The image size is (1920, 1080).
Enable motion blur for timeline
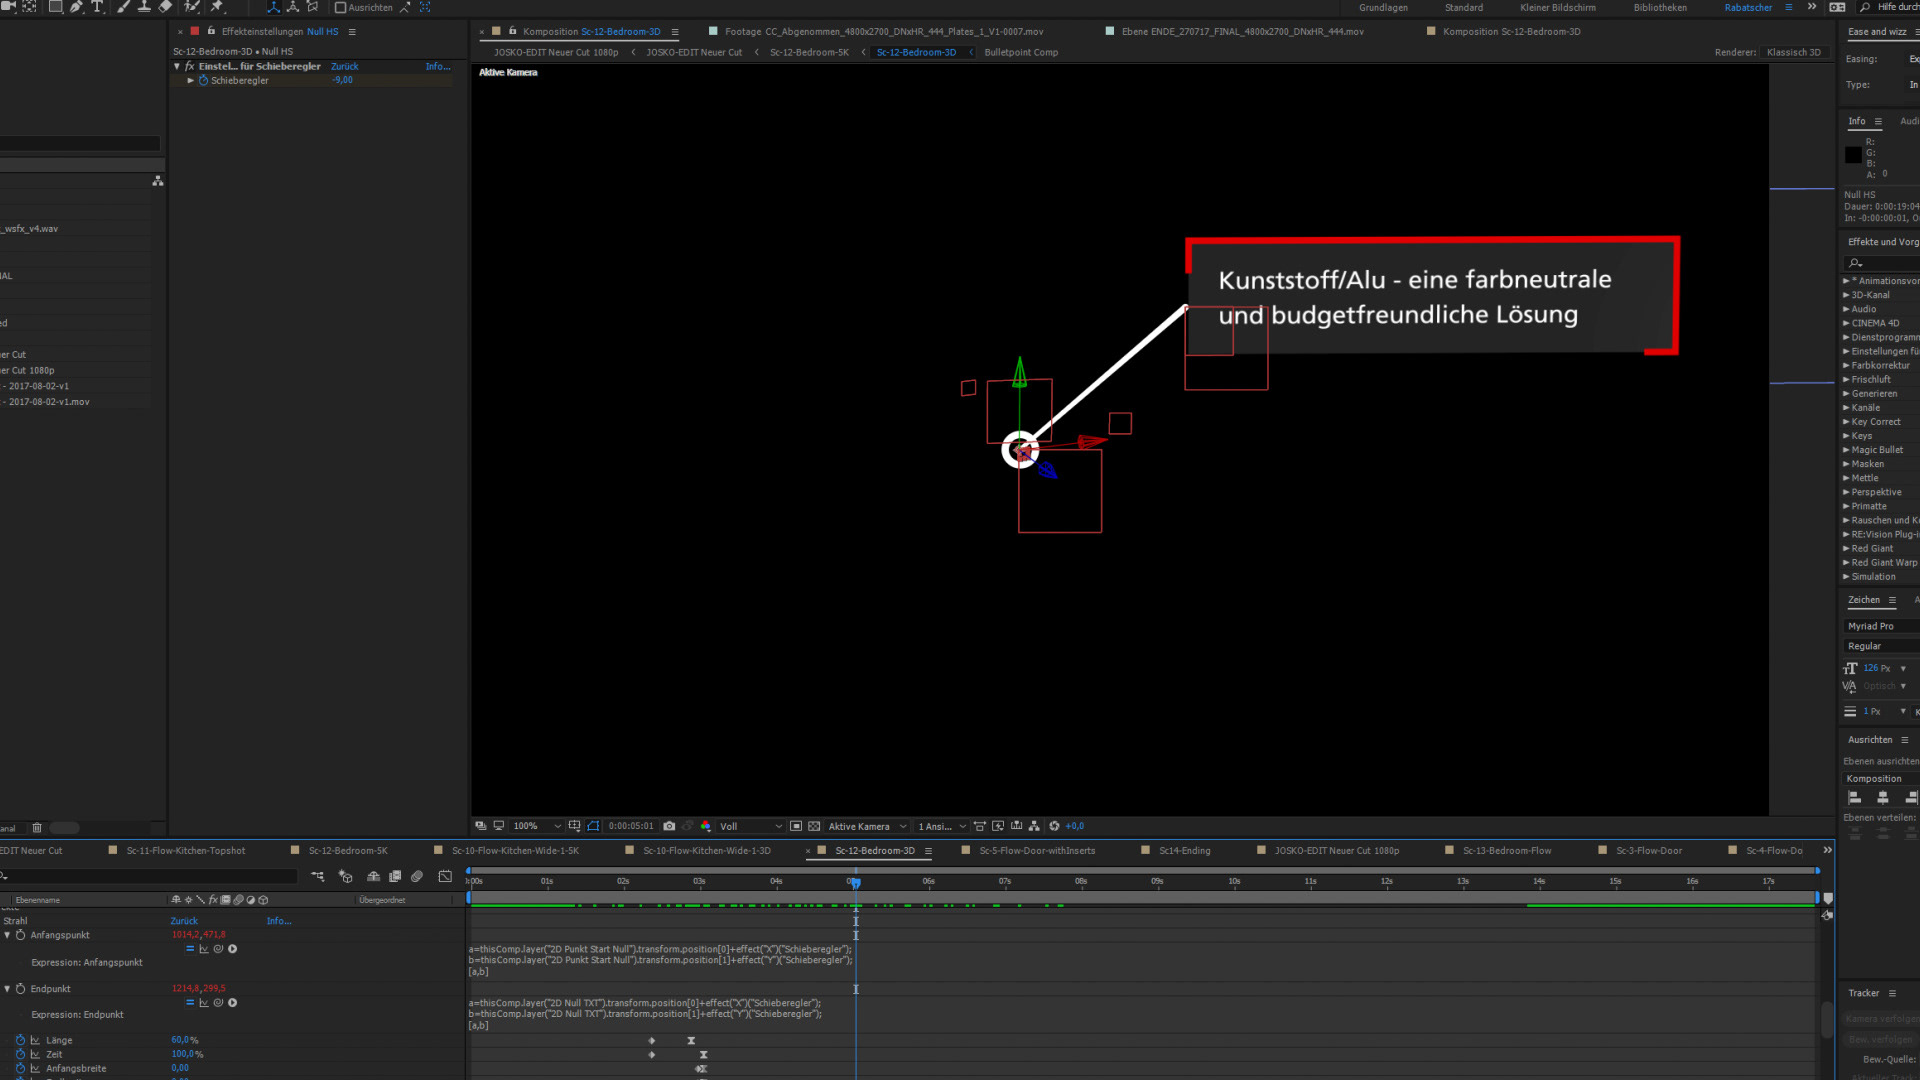tap(417, 876)
